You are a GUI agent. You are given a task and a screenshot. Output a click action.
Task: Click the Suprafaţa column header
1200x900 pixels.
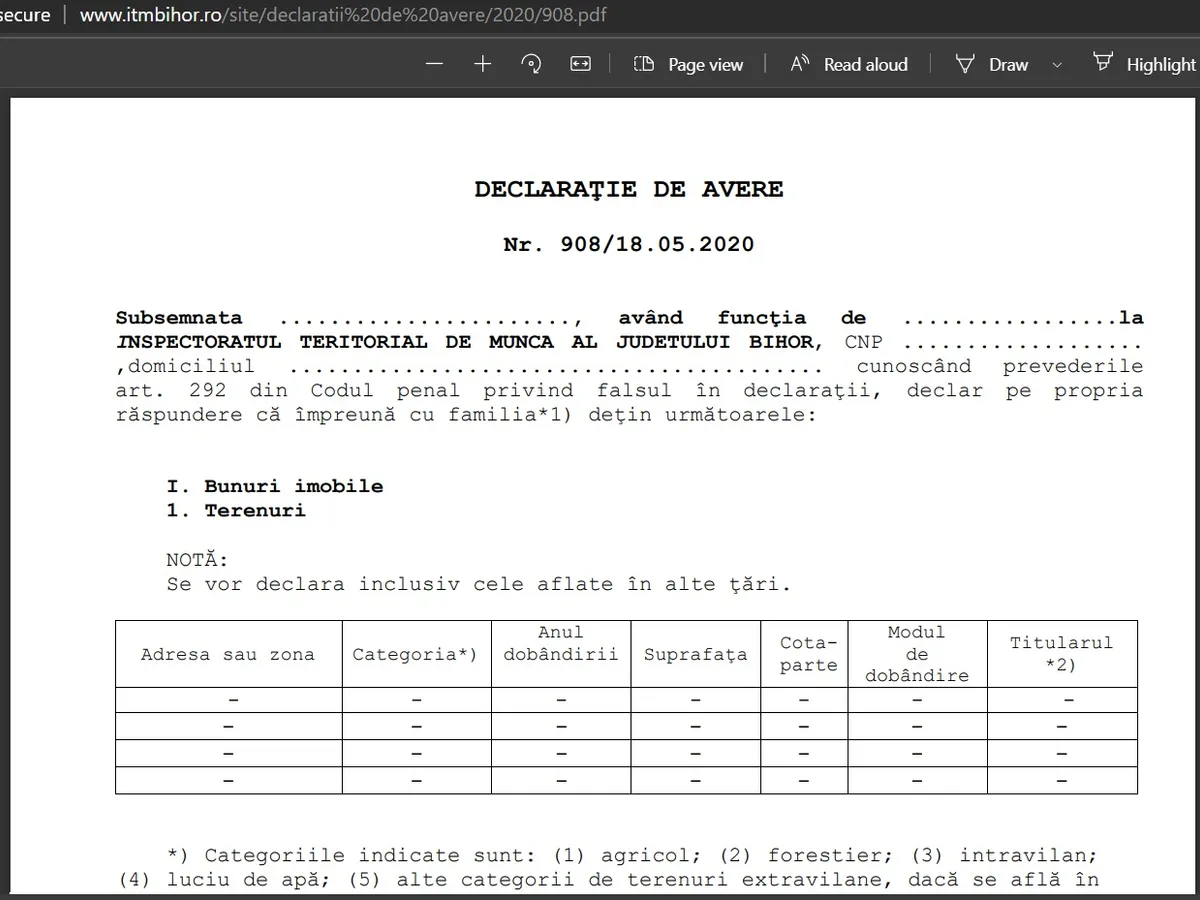click(x=695, y=655)
